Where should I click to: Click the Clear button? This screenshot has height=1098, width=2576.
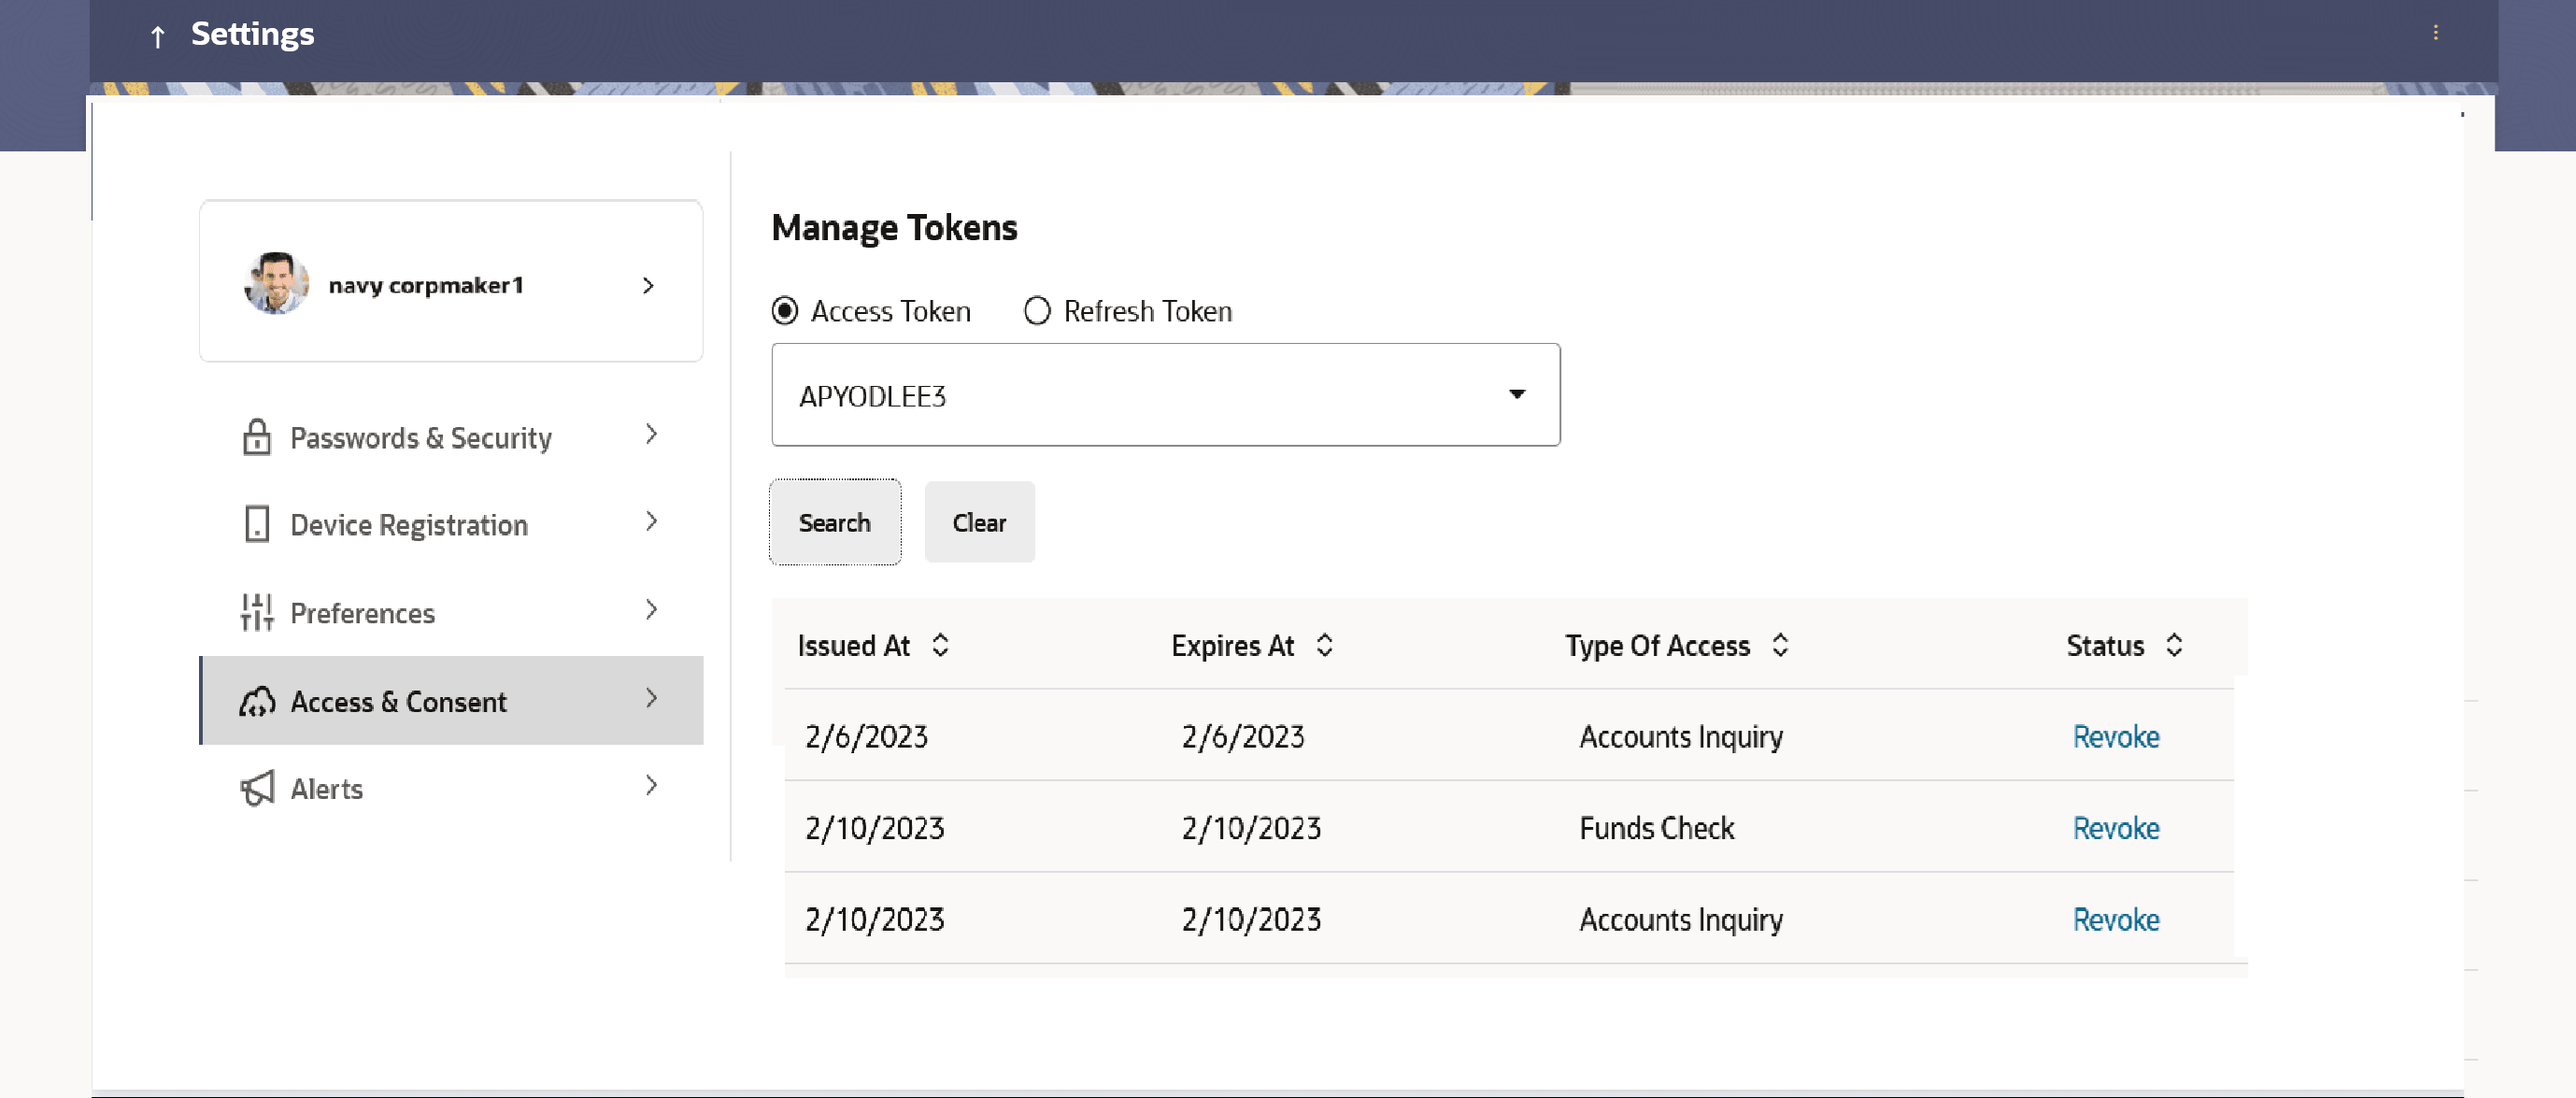(x=978, y=522)
